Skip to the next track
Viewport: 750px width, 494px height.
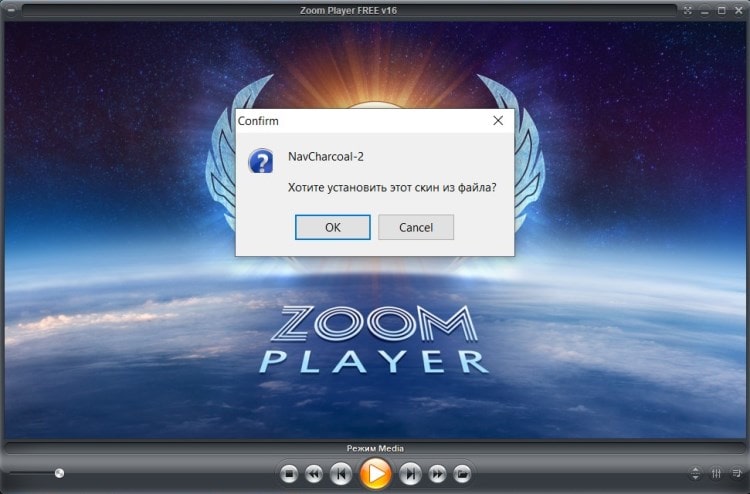(410, 474)
